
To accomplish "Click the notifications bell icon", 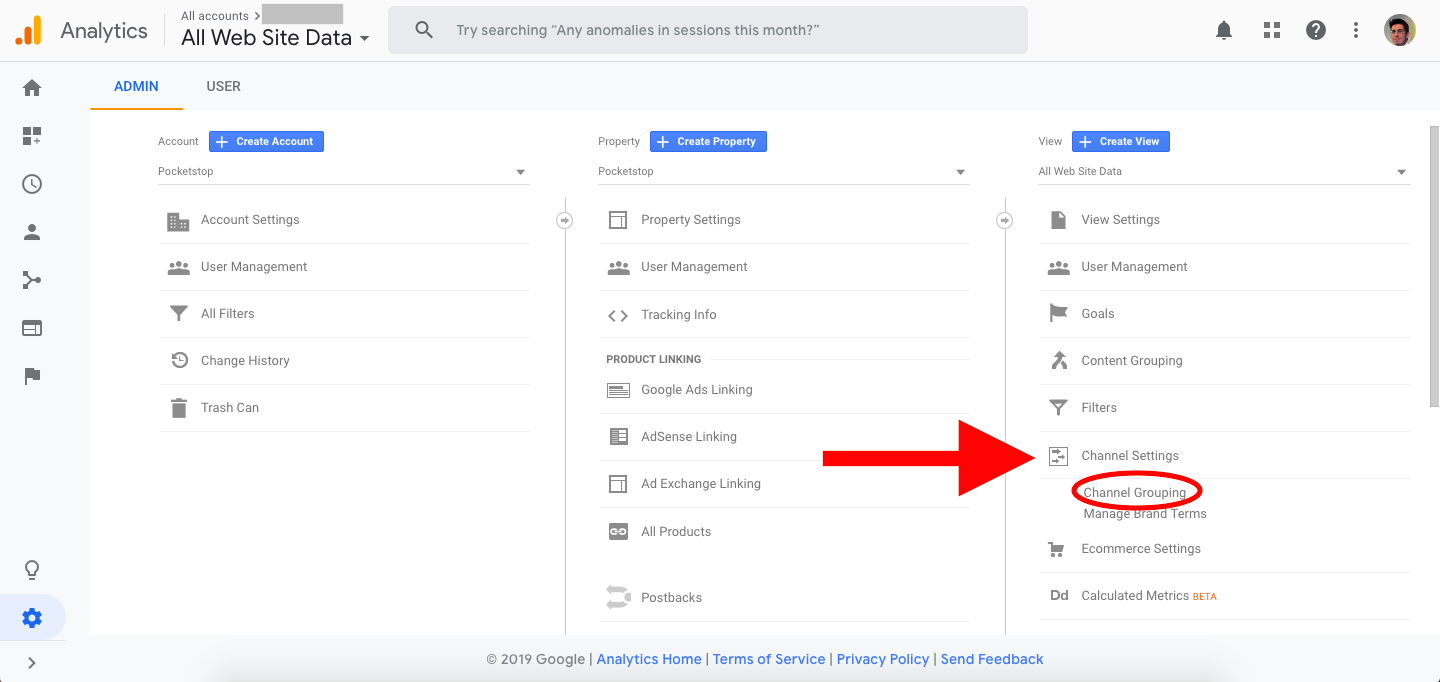I will point(1223,30).
